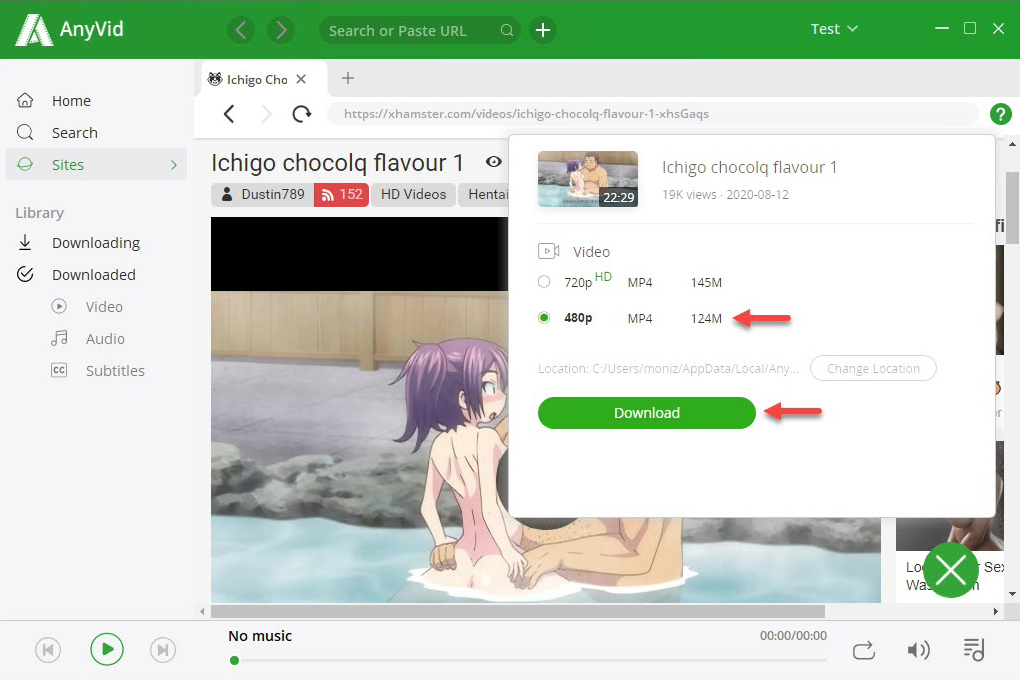
Task: Open Search in the sidebar
Action: pos(96,133)
